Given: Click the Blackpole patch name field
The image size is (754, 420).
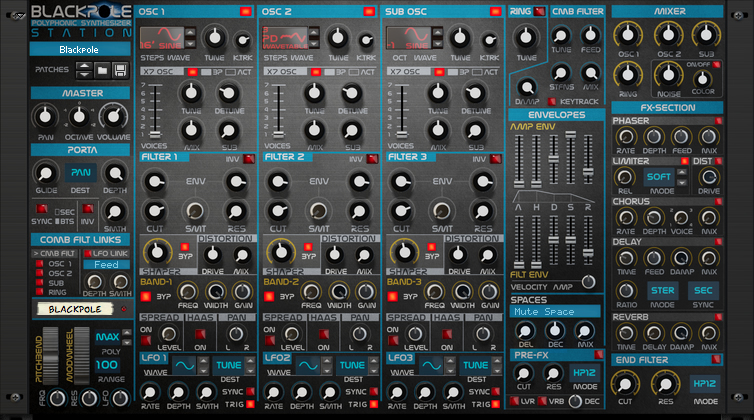Looking at the screenshot, I should coord(79,50).
